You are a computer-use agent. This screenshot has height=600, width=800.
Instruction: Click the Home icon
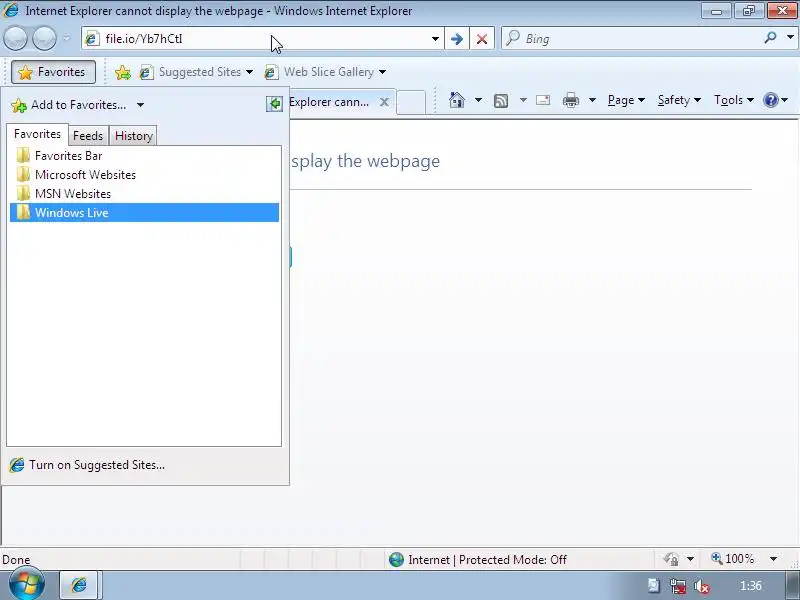pos(457,100)
